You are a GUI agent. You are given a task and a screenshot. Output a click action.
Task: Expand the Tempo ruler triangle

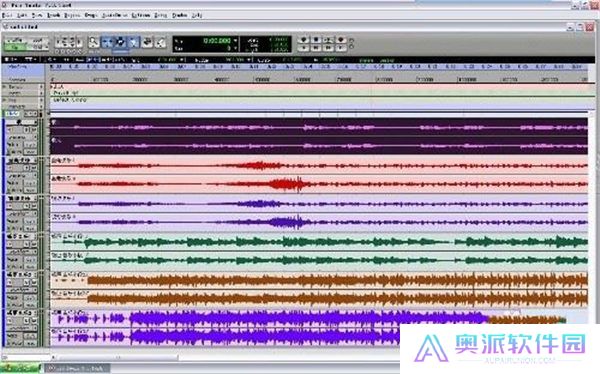tap(5, 87)
